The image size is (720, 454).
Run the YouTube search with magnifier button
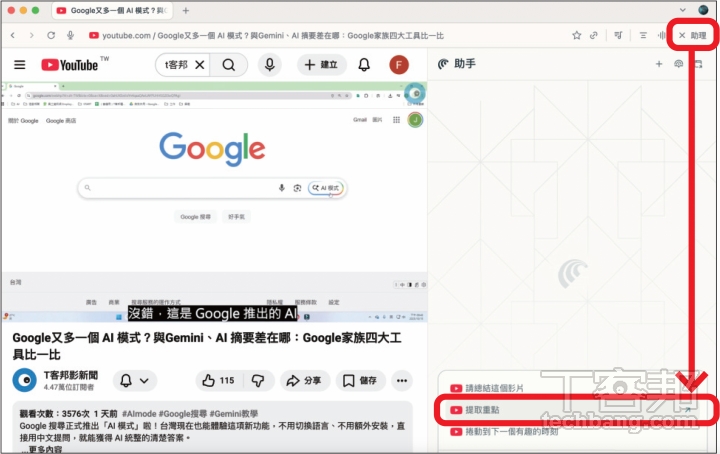(229, 65)
